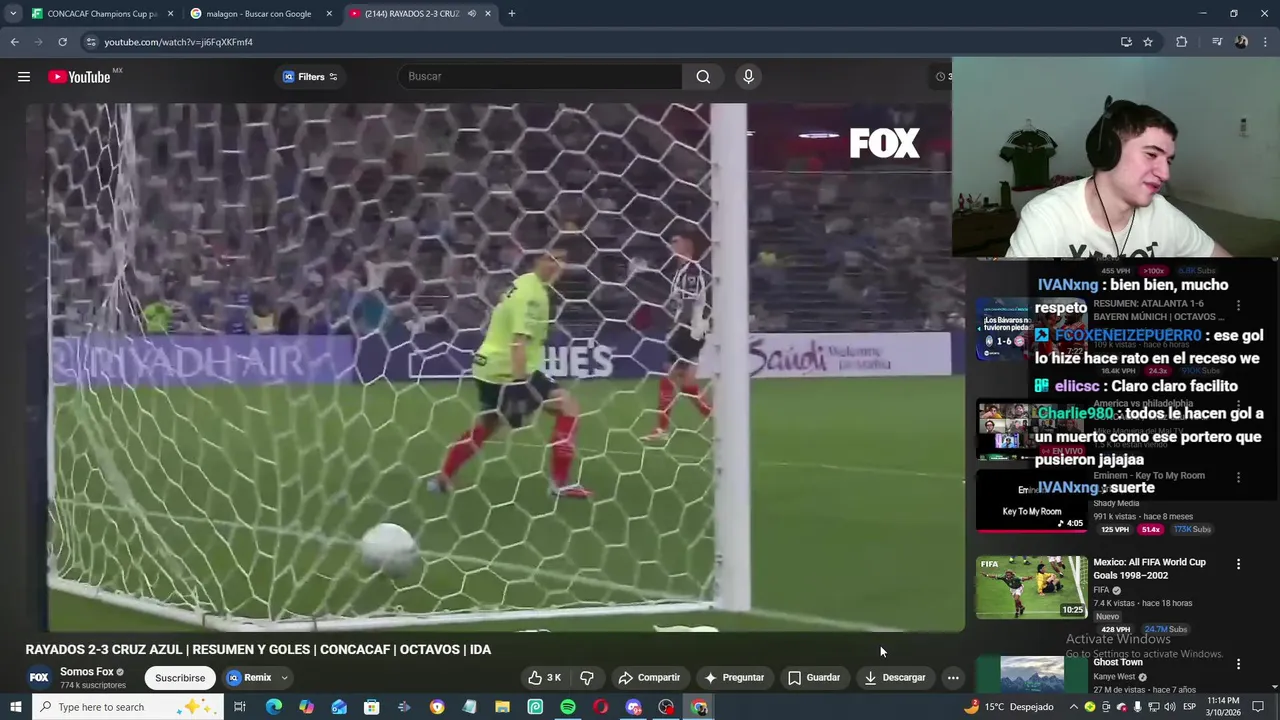Open the YouTube hamburger guide menu
The height and width of the screenshot is (720, 1280).
pyautogui.click(x=24, y=77)
